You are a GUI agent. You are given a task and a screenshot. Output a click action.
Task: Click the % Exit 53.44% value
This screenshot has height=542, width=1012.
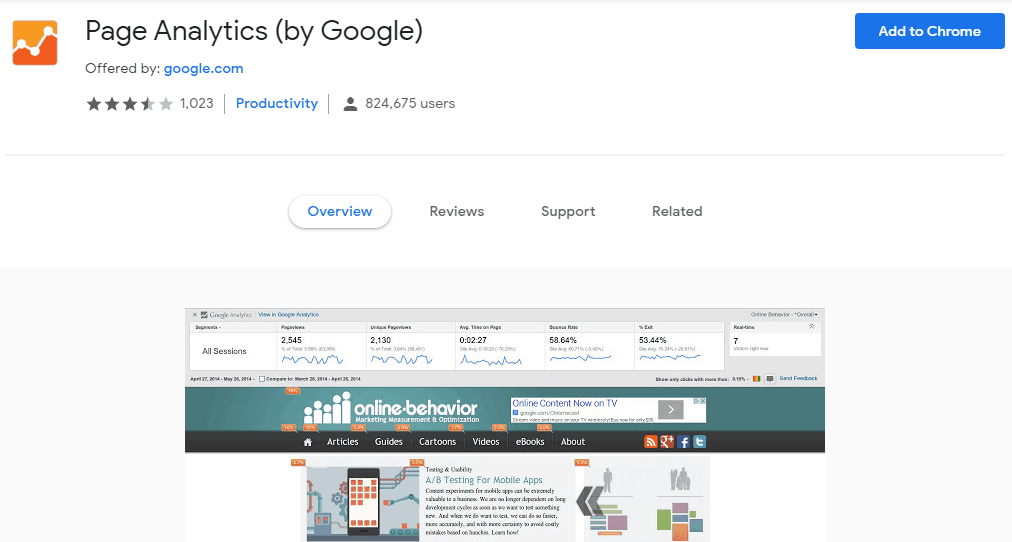tap(653, 340)
